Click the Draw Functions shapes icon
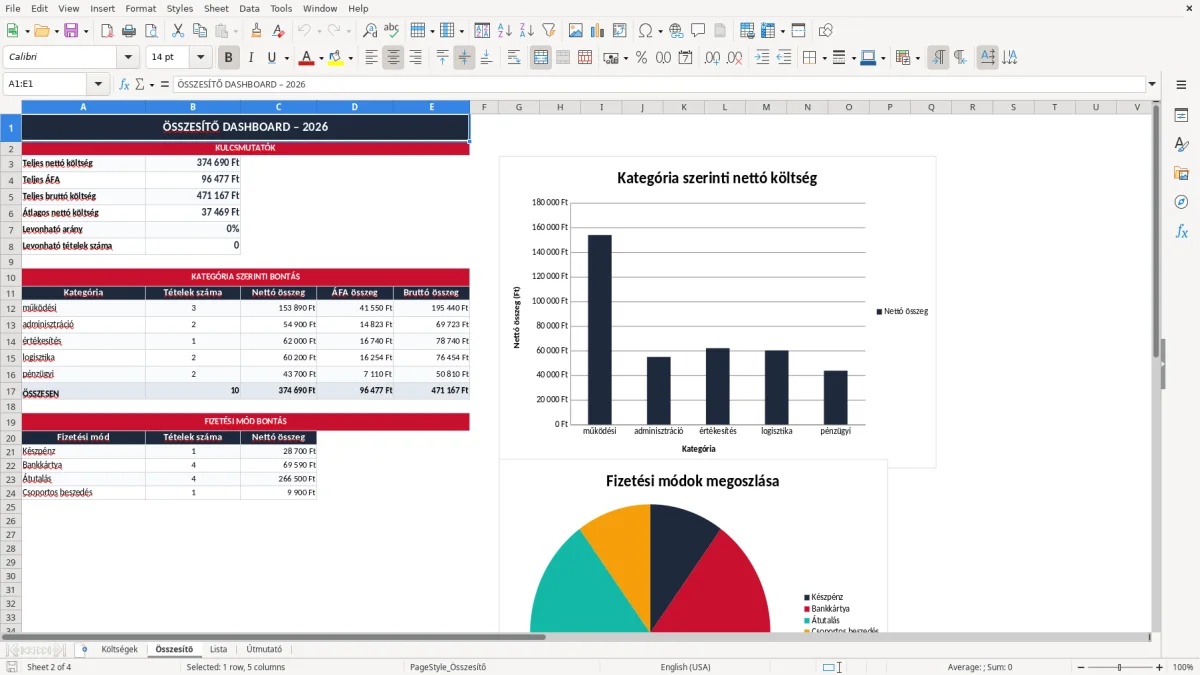Viewport: 1200px width, 675px height. [826, 31]
